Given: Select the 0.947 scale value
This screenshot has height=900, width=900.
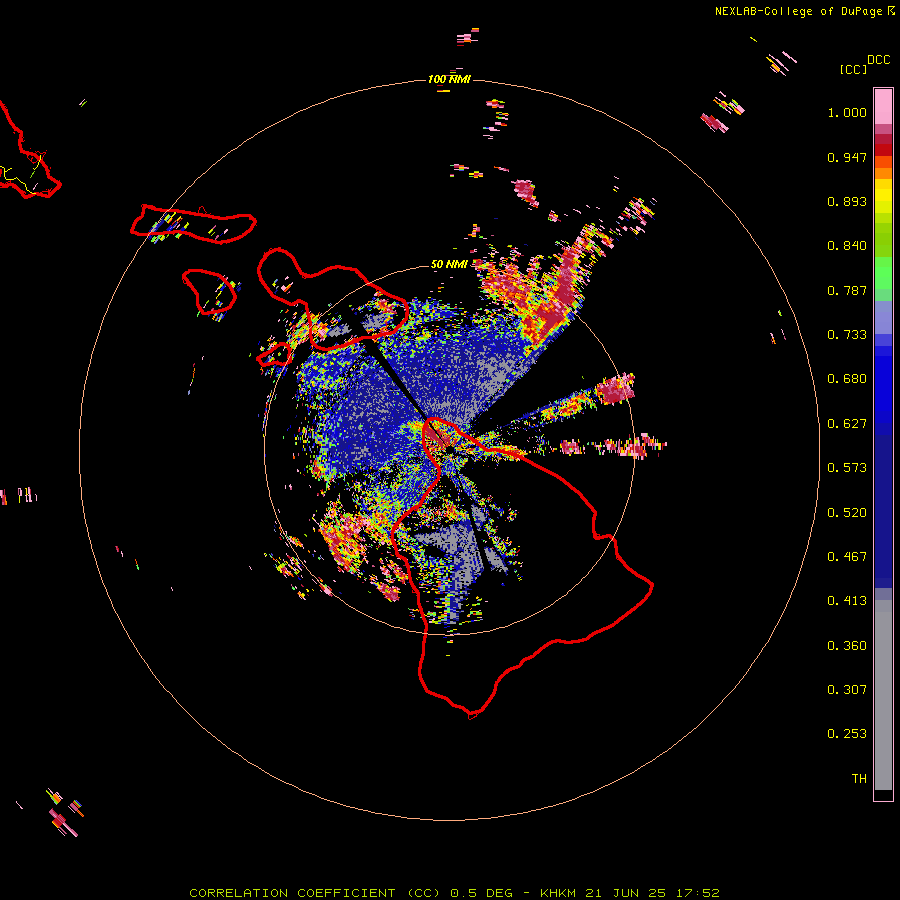Looking at the screenshot, I should click(847, 157).
